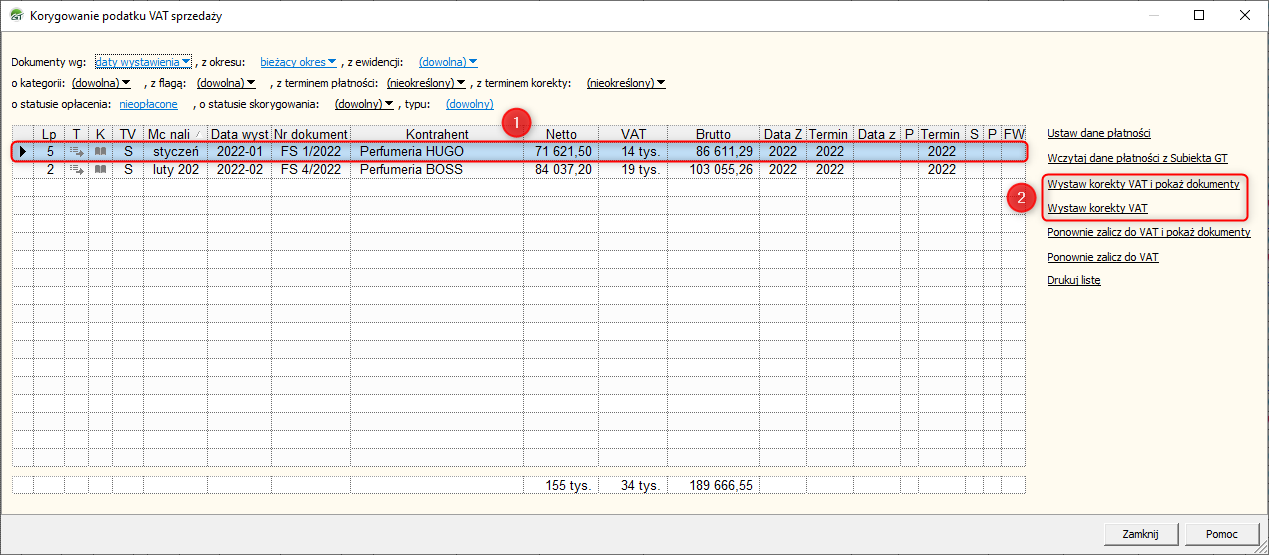This screenshot has height=555, width=1269.
Task: Open the 'z flagą' (dowolna) dropdown
Action: click(226, 83)
